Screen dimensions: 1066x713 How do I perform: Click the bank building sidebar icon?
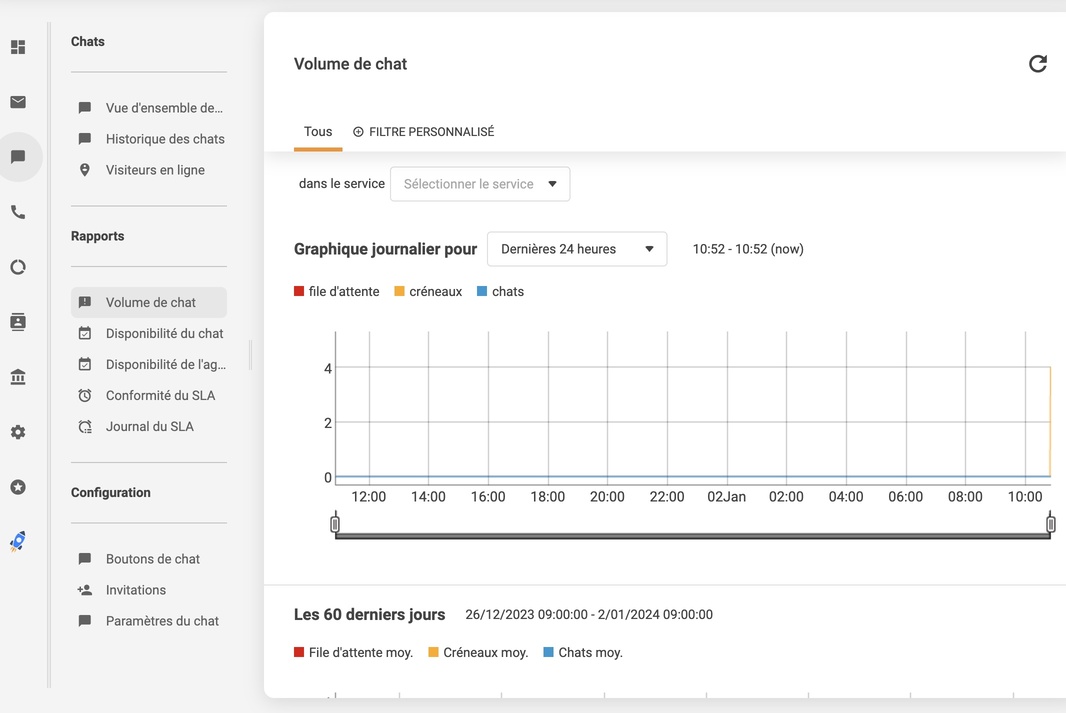pos(16,376)
